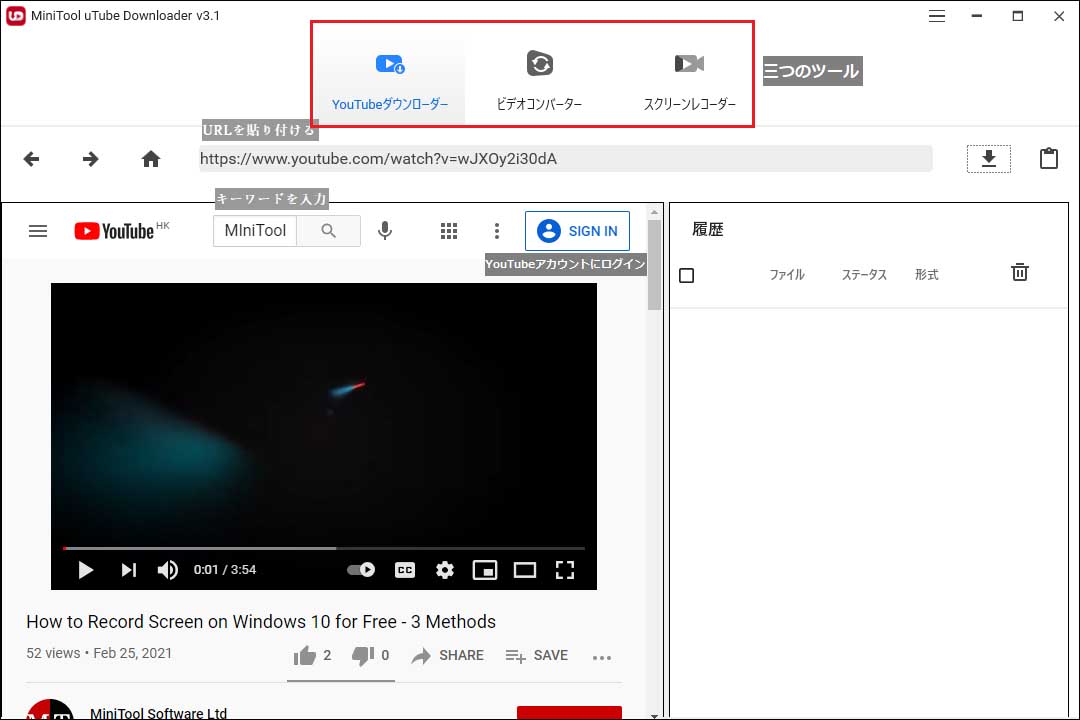Switch to the YouTubeダウンローダー tab
Image resolution: width=1080 pixels, height=720 pixels.
click(x=390, y=82)
